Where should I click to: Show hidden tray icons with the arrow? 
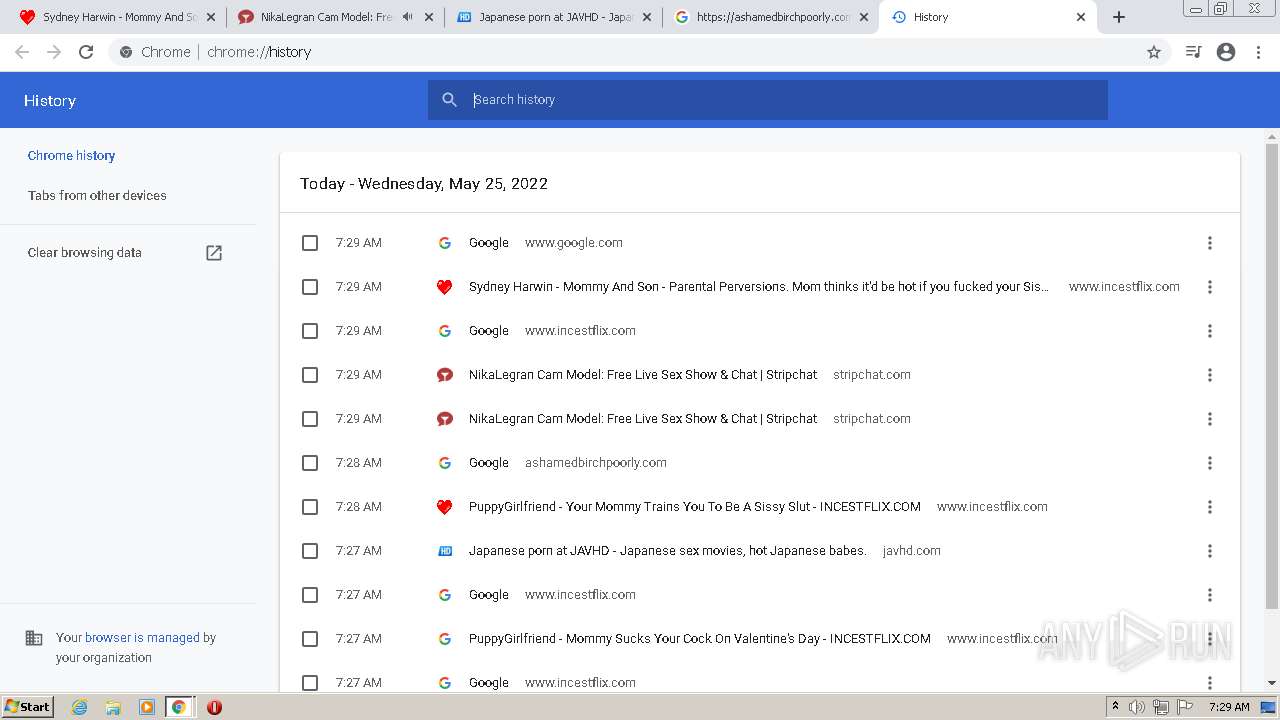coord(1115,707)
